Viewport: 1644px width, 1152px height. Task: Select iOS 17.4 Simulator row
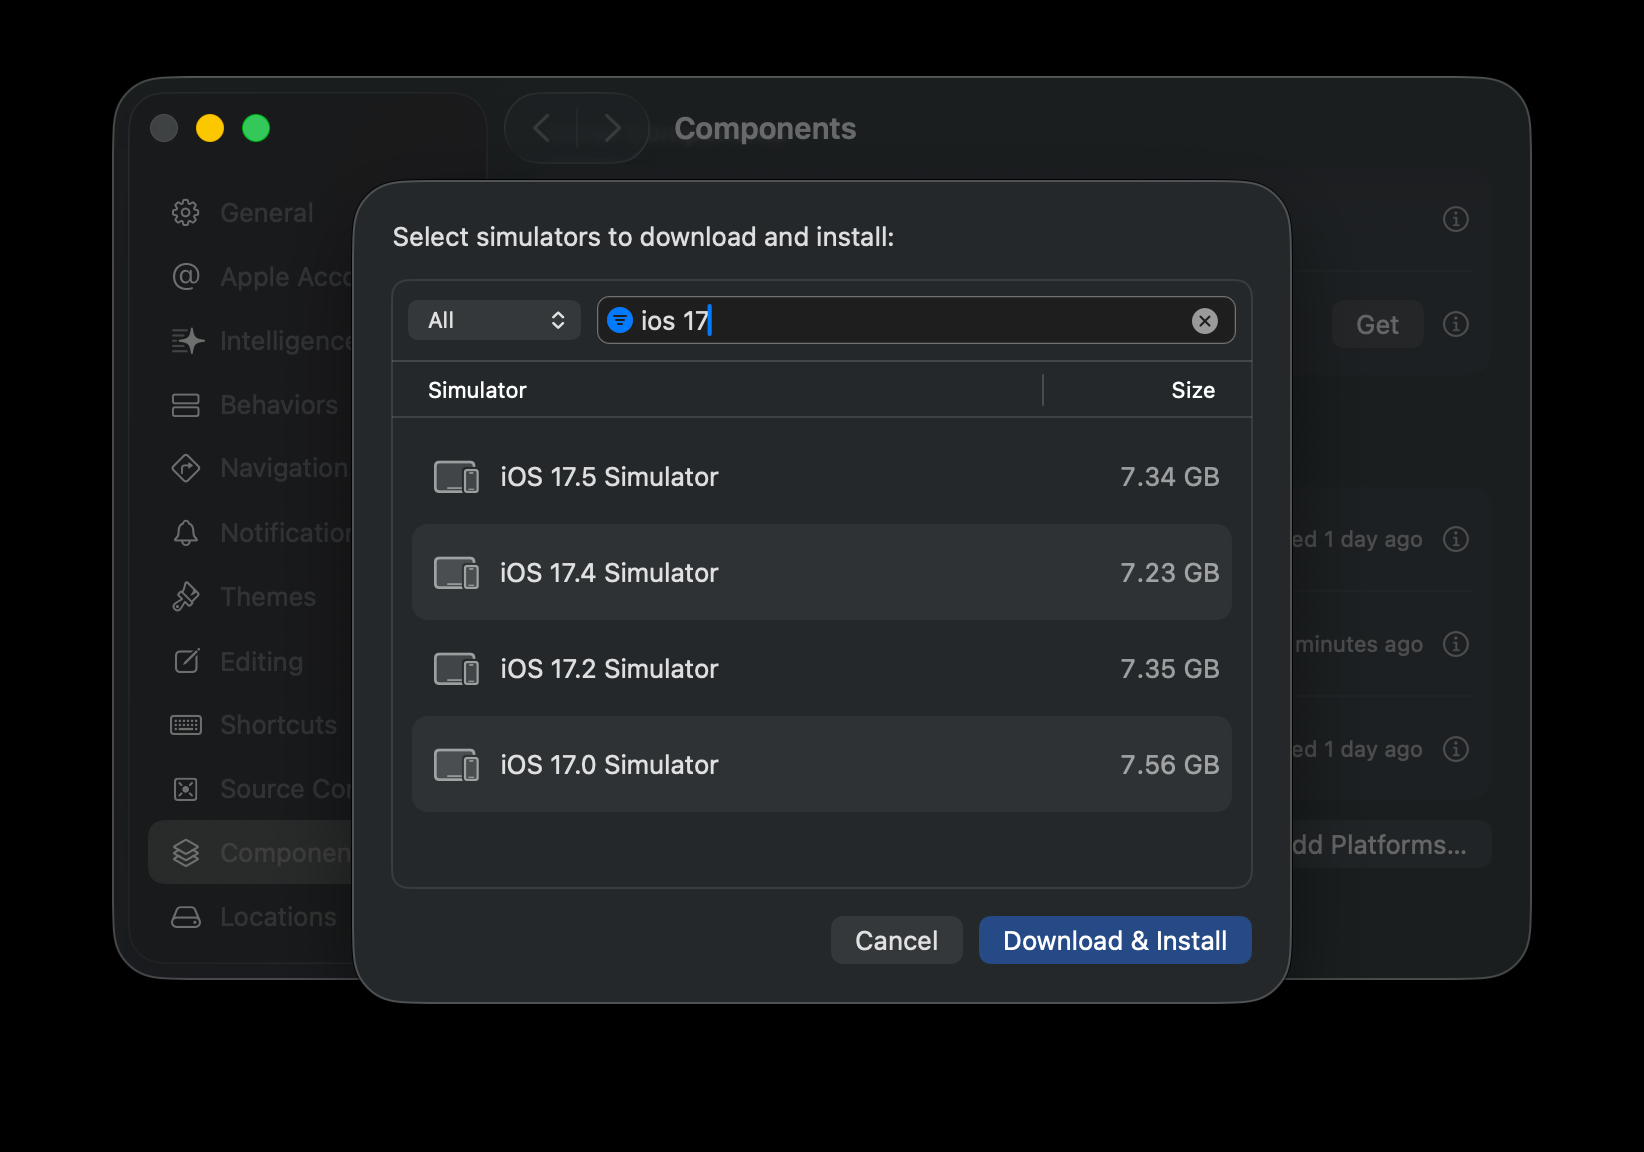[x=820, y=573]
